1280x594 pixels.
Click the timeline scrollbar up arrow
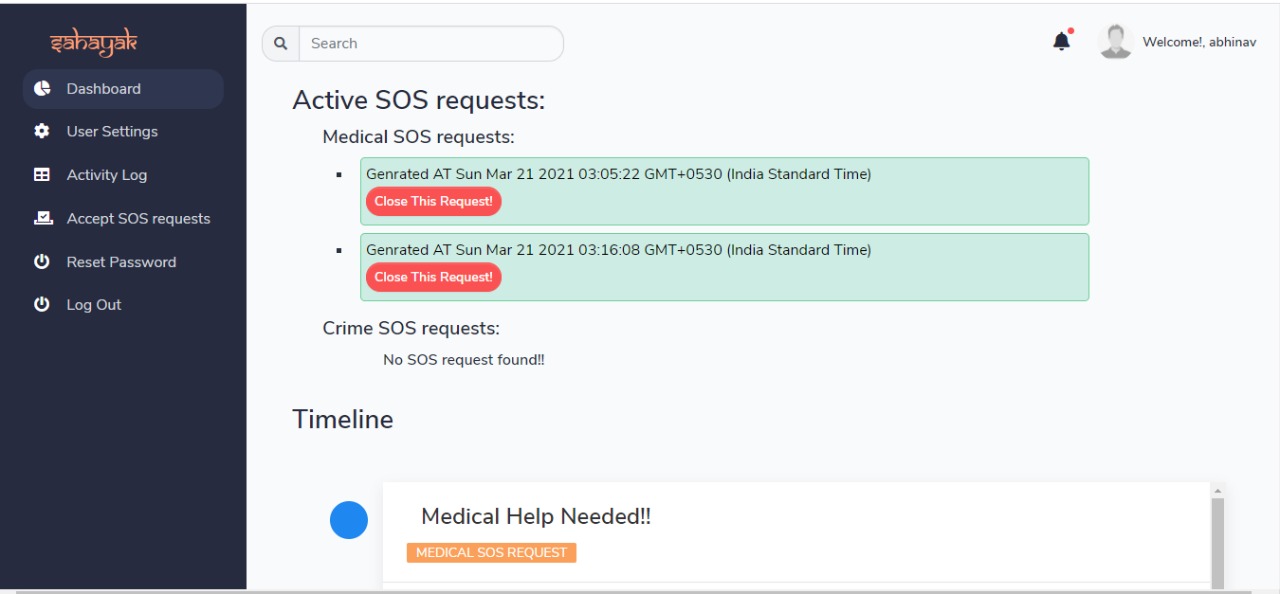click(1217, 491)
